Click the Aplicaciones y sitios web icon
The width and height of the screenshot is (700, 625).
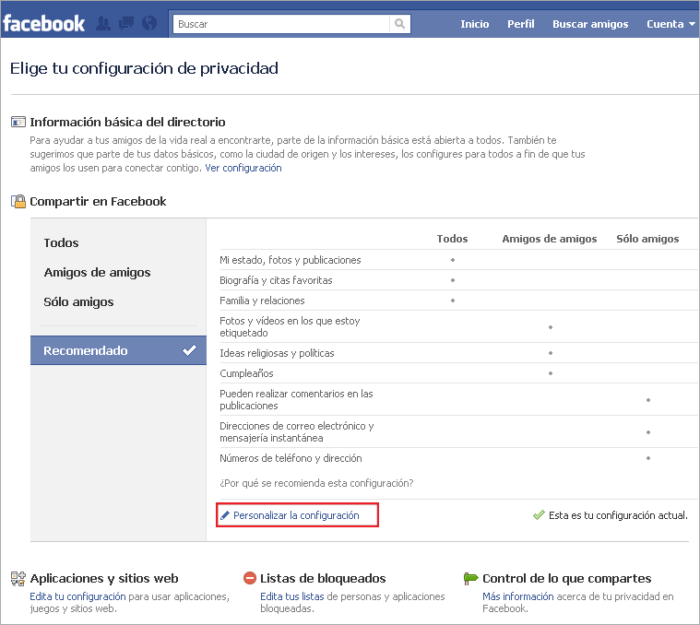coord(18,579)
